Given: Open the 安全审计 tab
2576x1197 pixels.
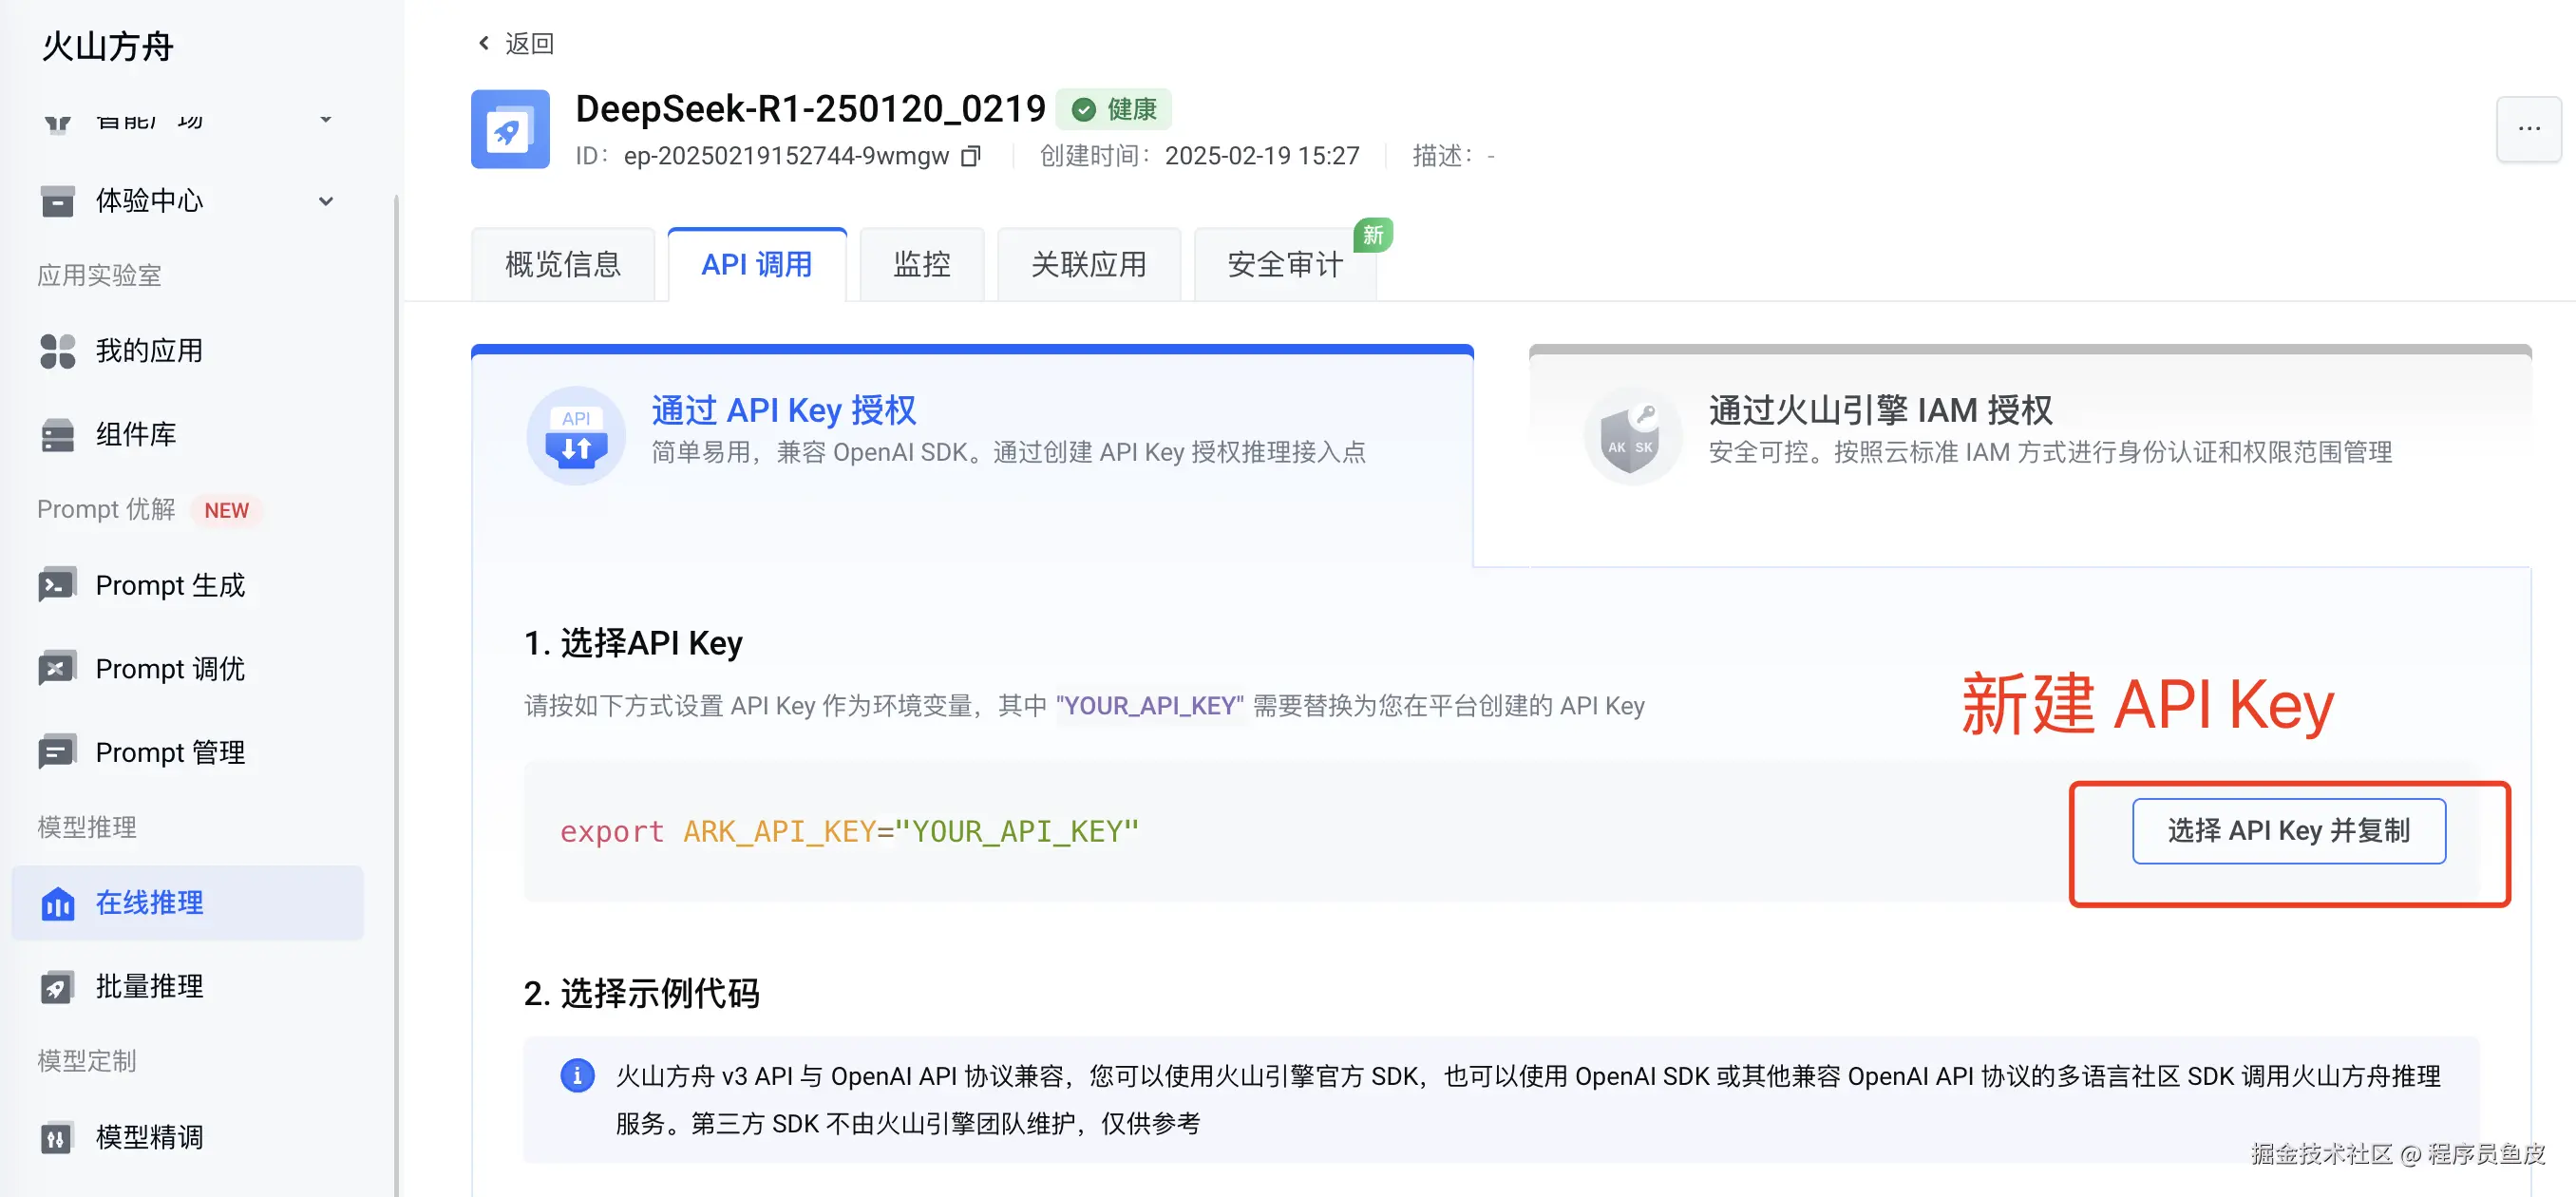Looking at the screenshot, I should point(1284,265).
